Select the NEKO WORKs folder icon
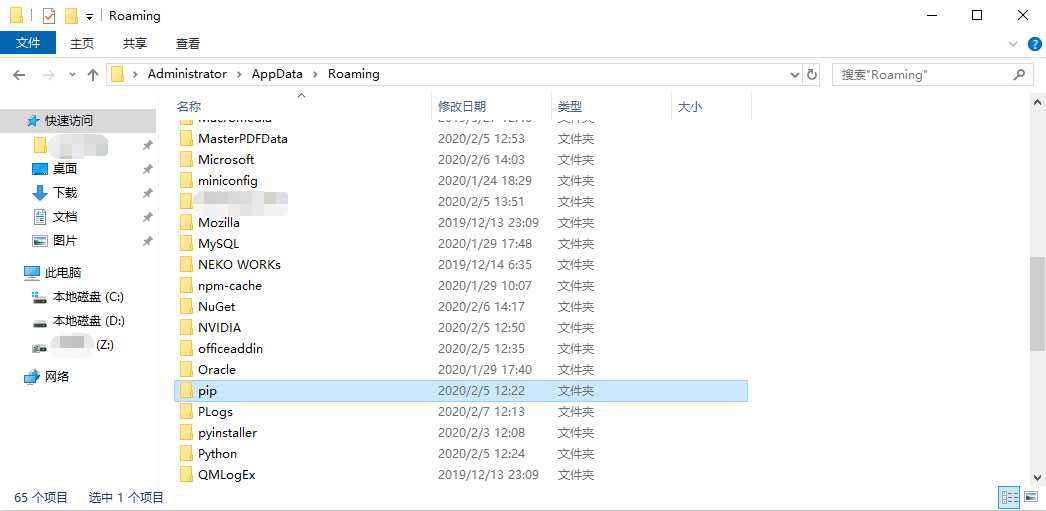 tap(185, 265)
